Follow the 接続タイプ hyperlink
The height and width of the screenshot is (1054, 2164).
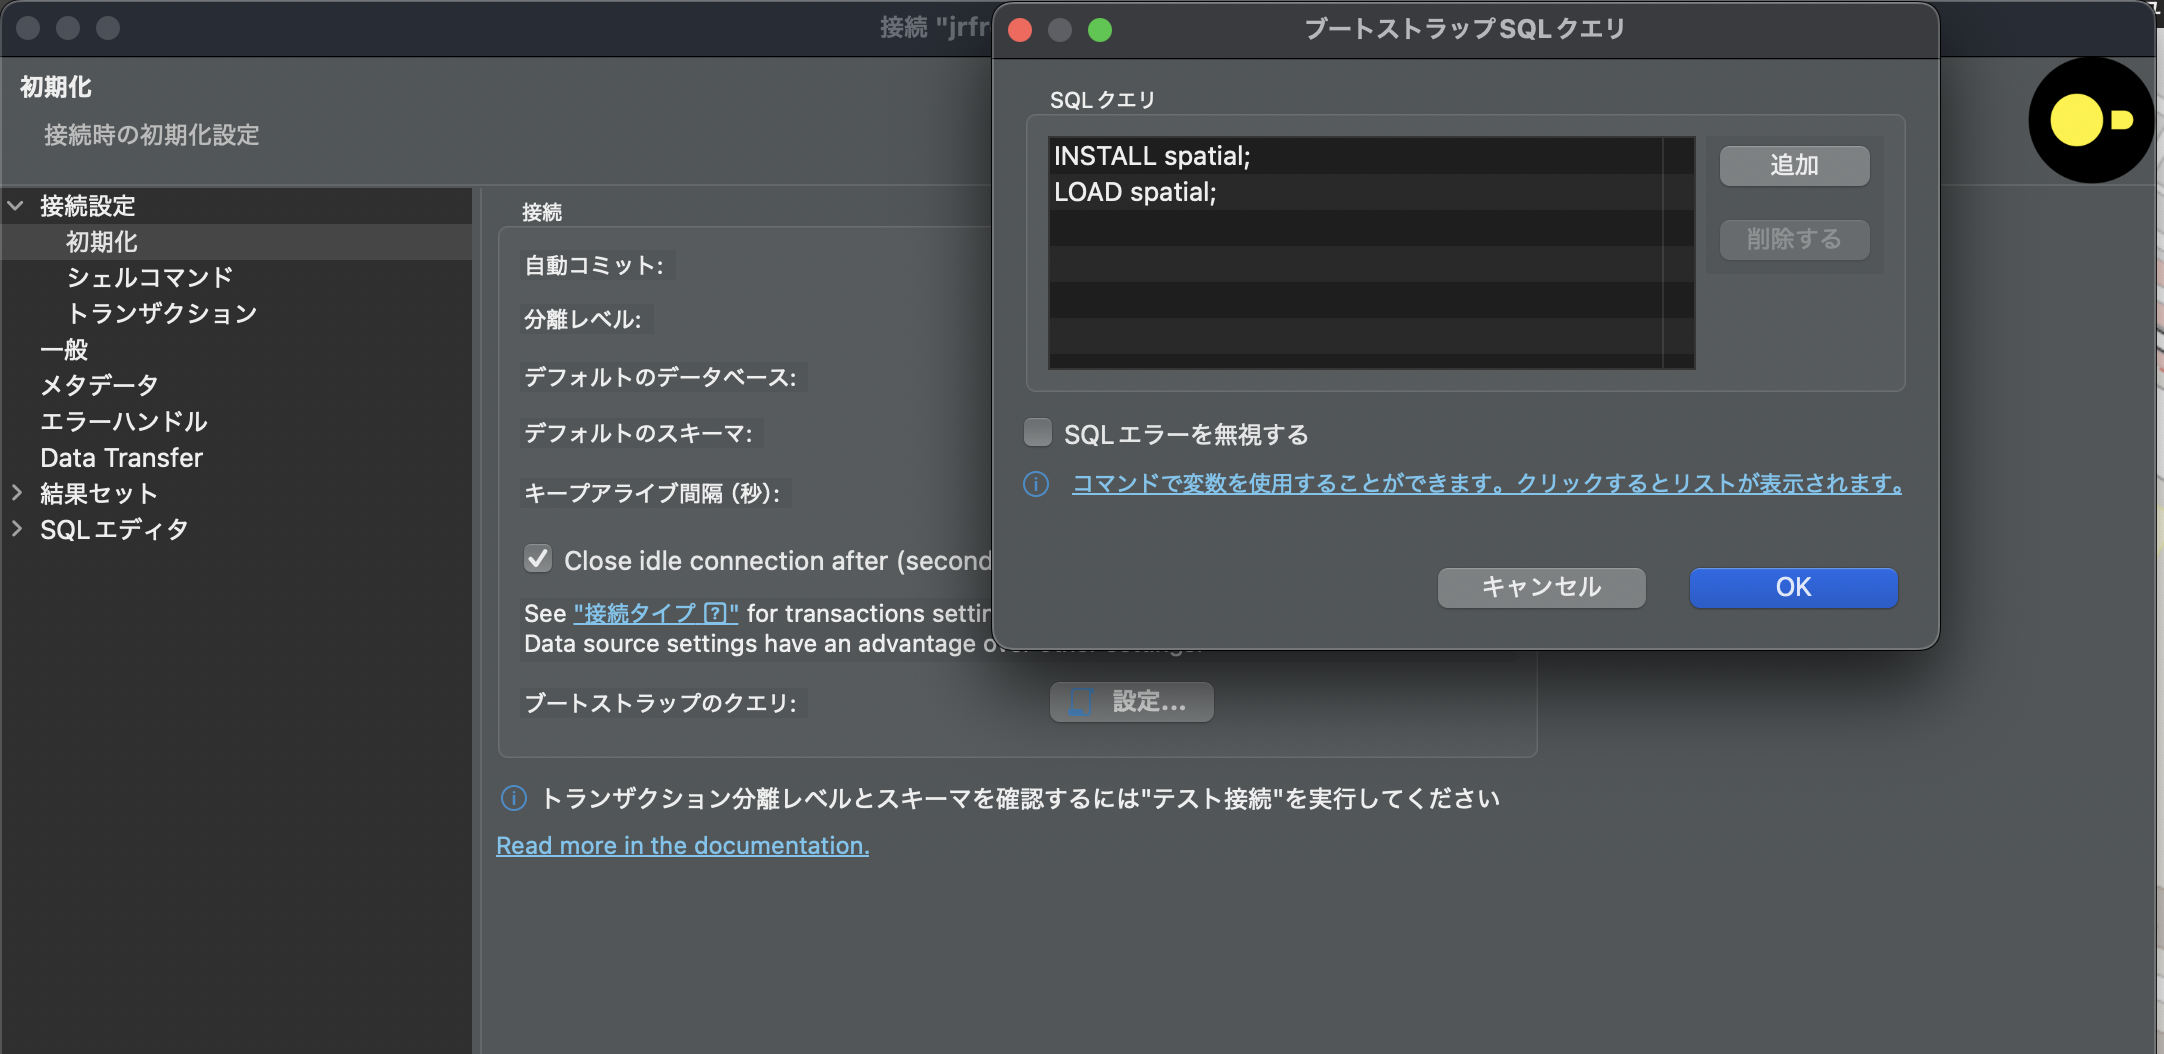(x=655, y=613)
